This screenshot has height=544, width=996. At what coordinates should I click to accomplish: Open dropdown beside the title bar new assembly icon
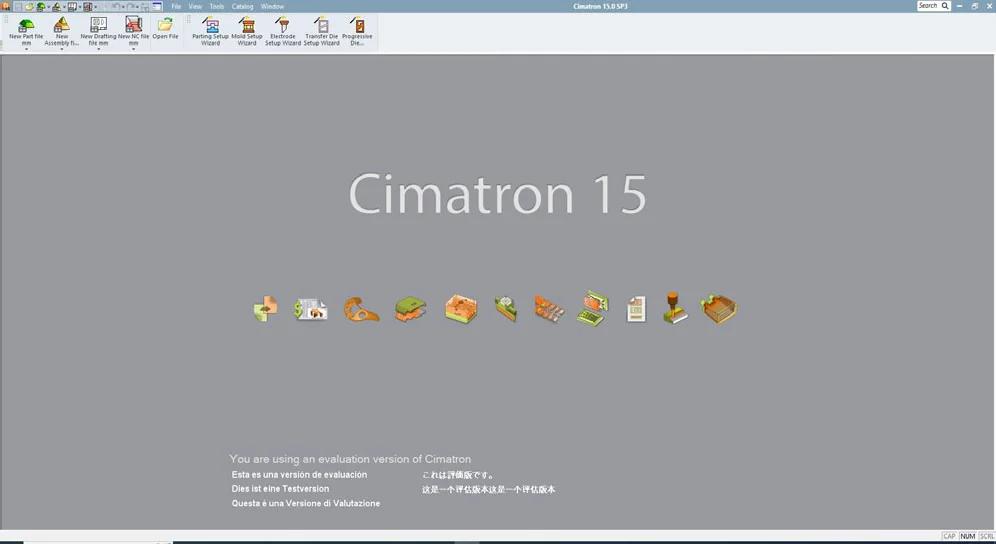point(64,7)
